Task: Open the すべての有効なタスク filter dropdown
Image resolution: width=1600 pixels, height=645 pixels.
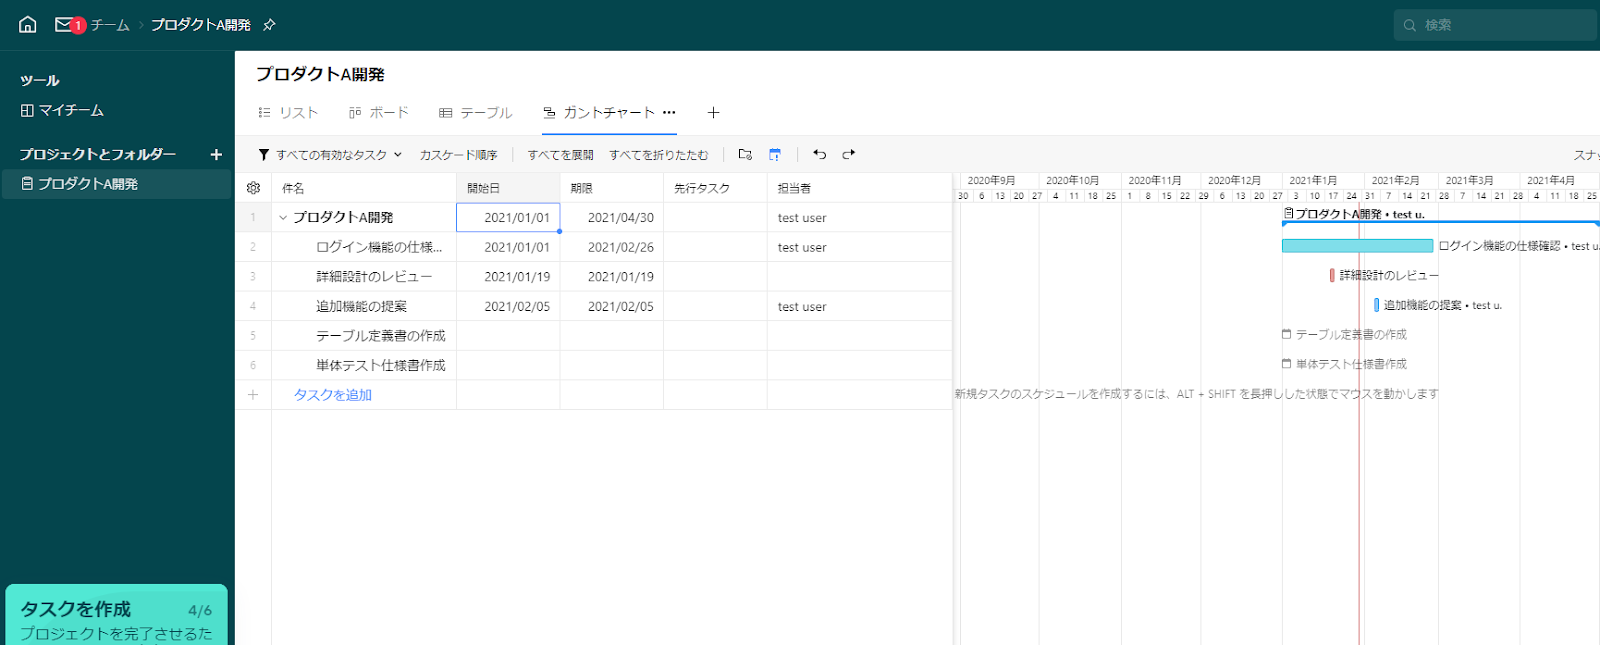Action: 330,155
